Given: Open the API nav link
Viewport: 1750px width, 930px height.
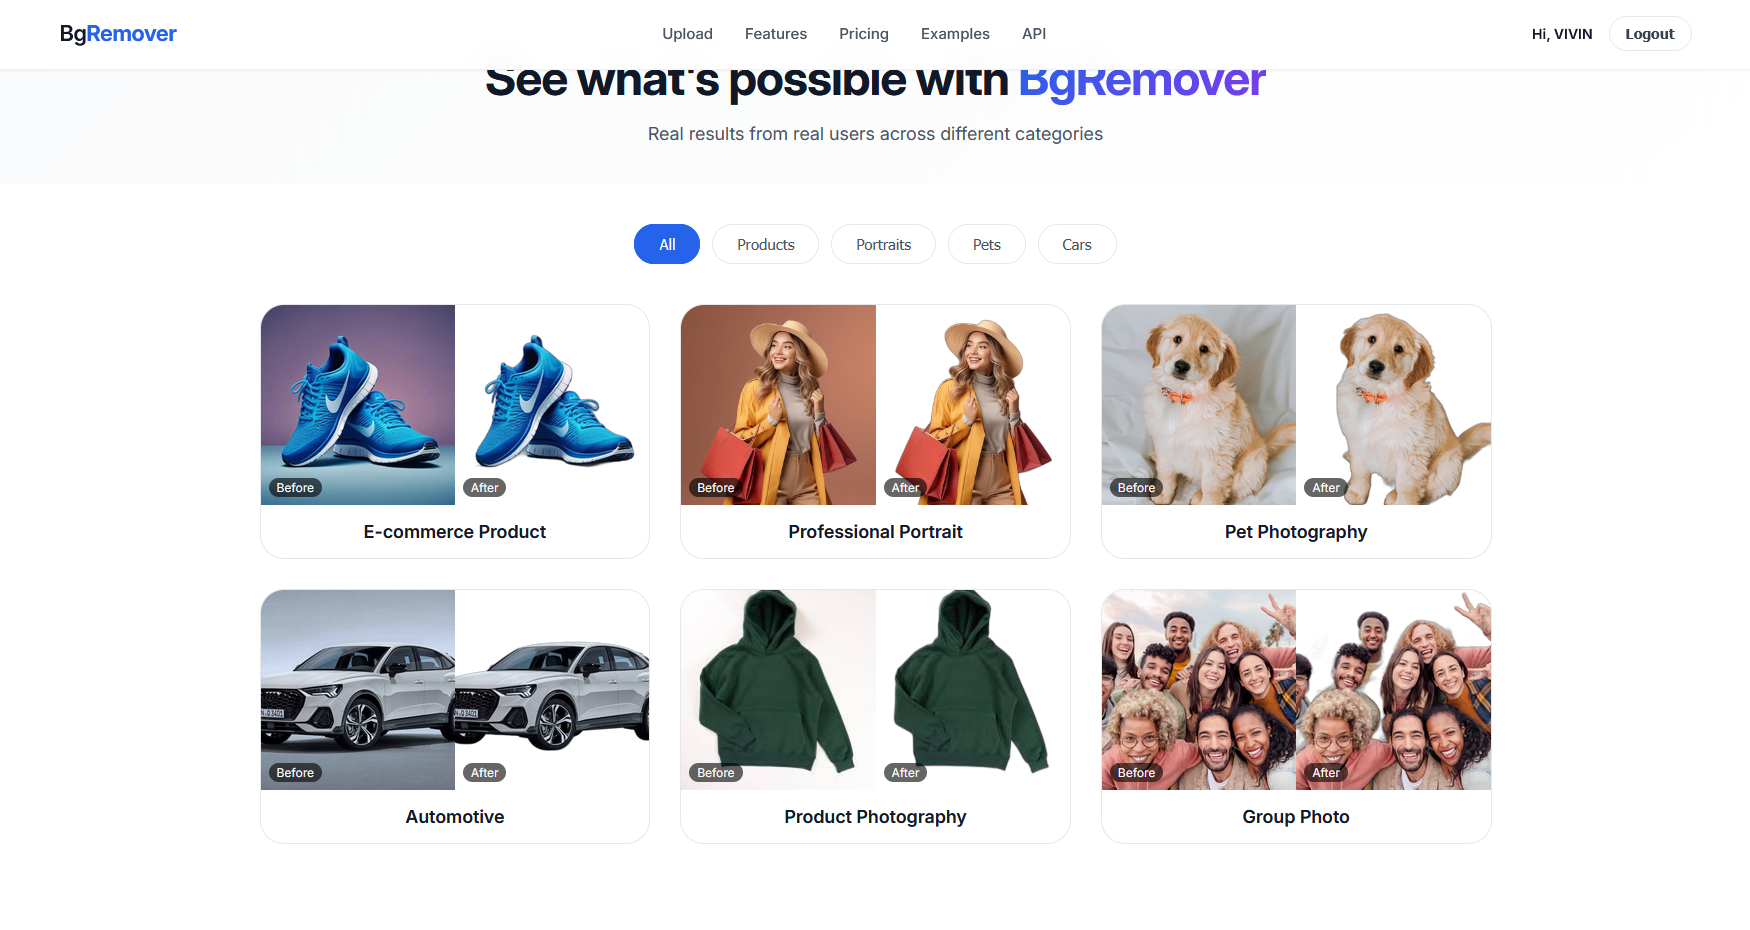Looking at the screenshot, I should click(x=1034, y=34).
